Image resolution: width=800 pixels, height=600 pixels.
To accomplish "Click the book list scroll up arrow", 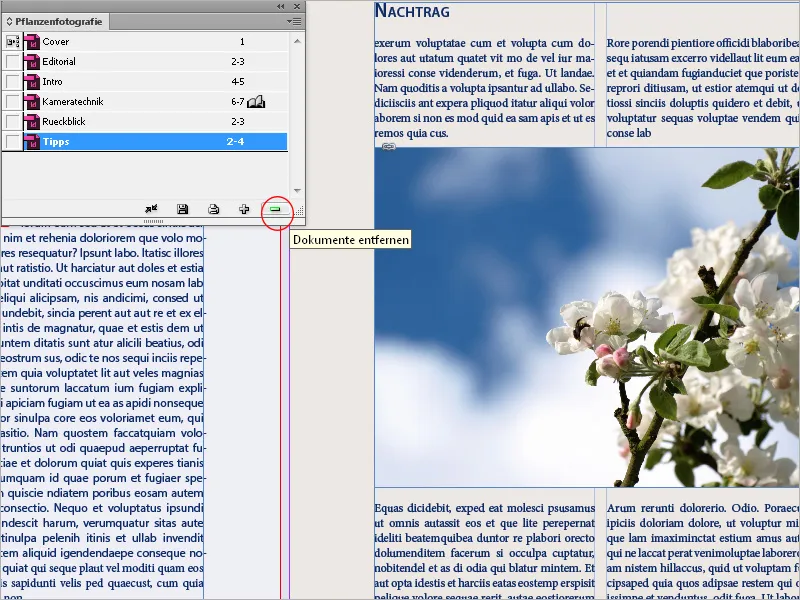I will (297, 41).
